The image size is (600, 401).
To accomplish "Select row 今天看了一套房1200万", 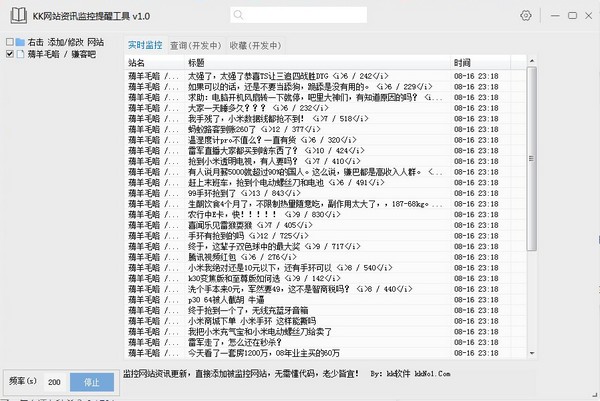I will click(325, 353).
